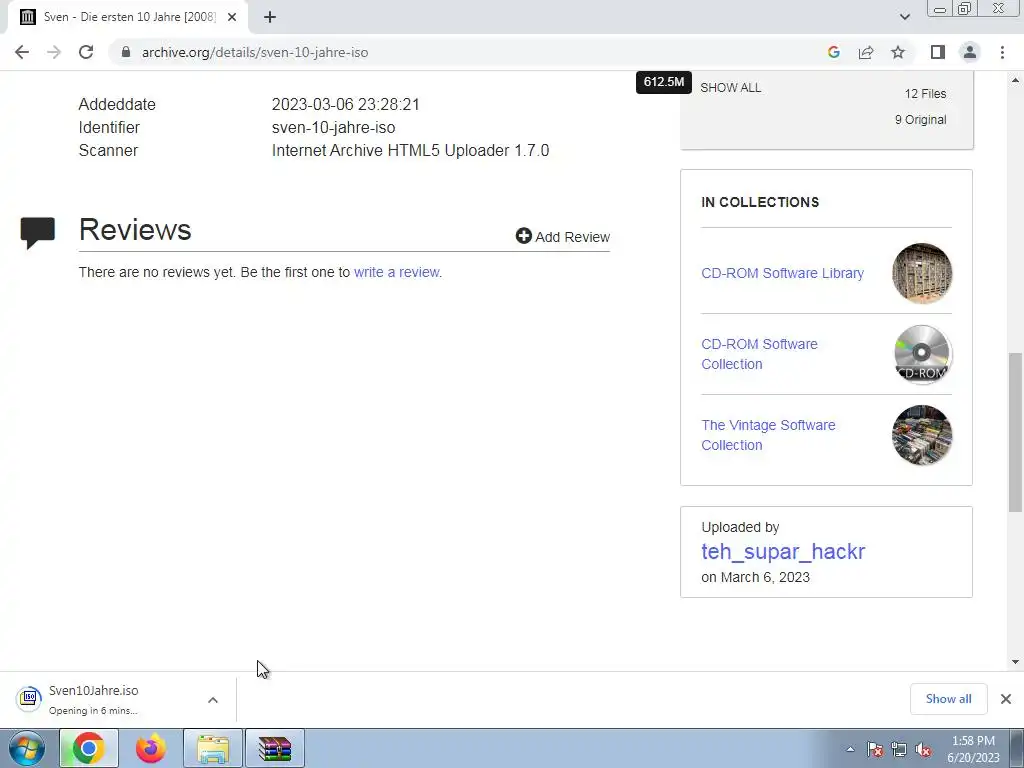Click the page scrollbar down arrow
Screen dimensions: 1024x768
[x=1015, y=662]
